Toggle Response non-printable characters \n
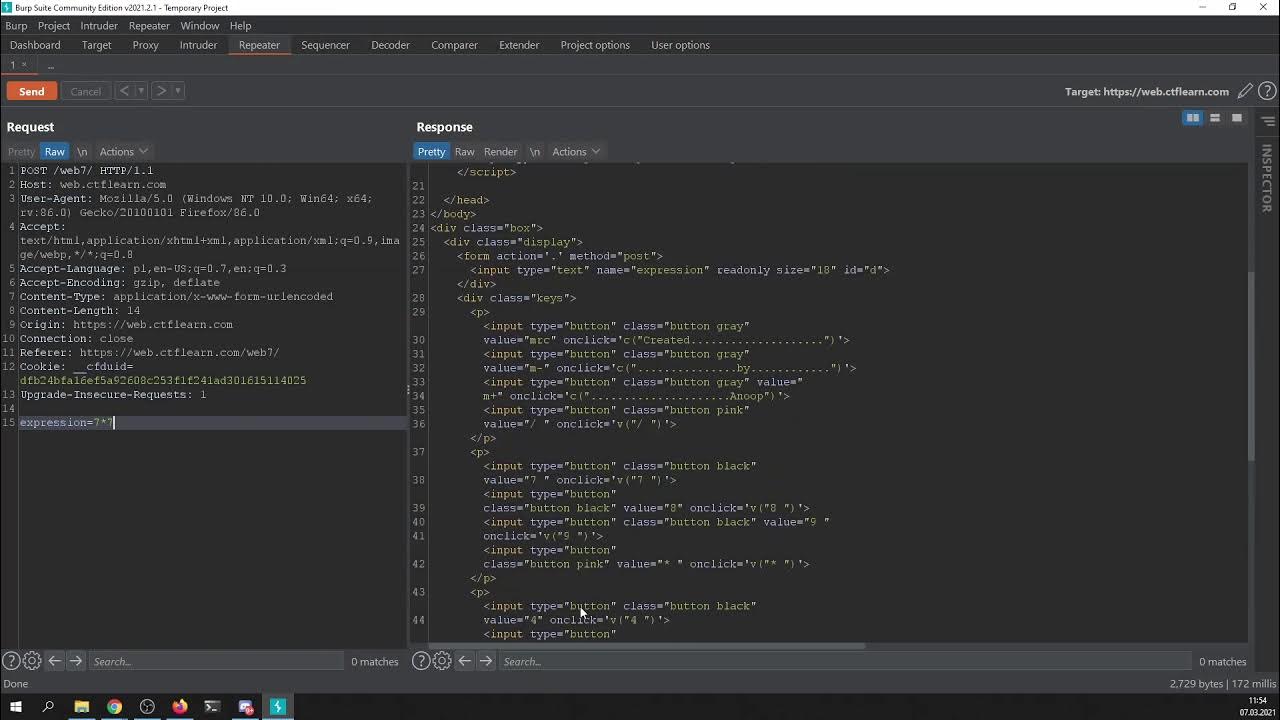1280x720 pixels. pos(535,152)
